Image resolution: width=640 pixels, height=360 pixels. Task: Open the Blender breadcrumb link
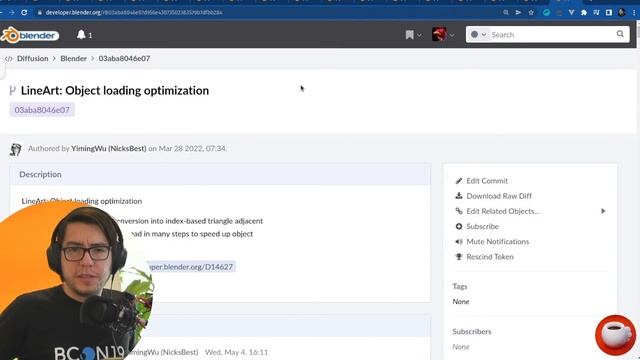point(73,58)
